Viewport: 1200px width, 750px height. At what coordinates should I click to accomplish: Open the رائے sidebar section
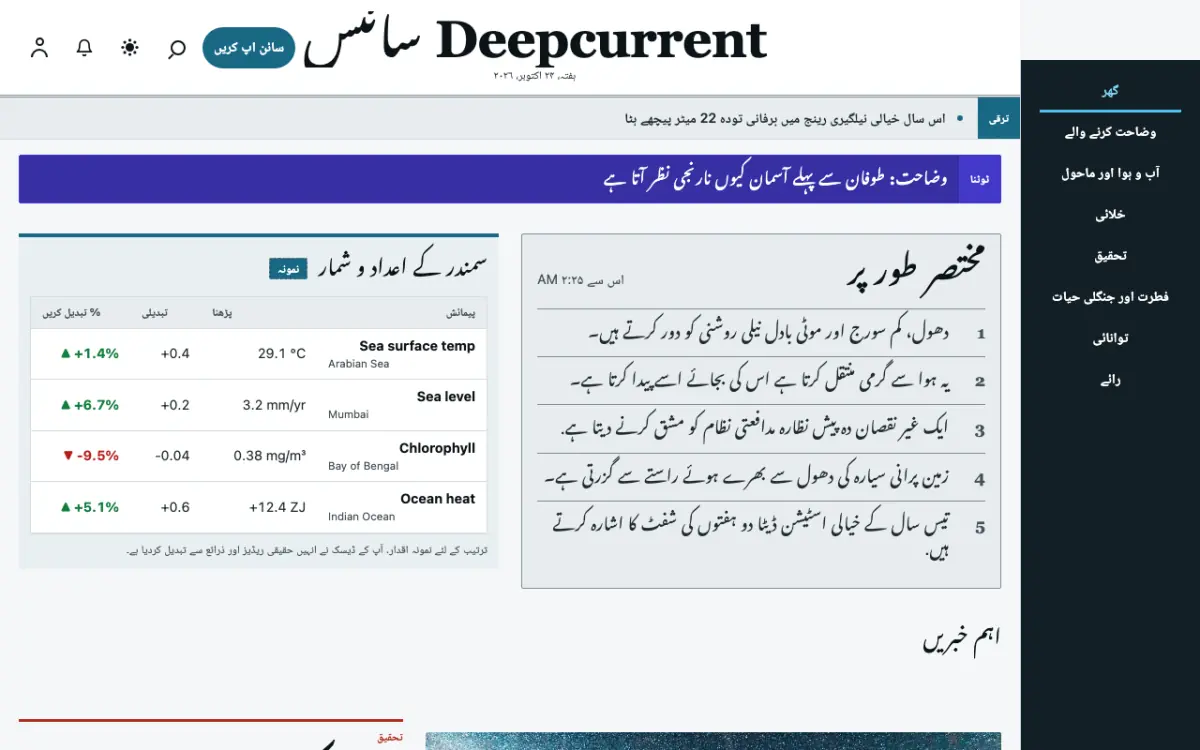point(1110,380)
